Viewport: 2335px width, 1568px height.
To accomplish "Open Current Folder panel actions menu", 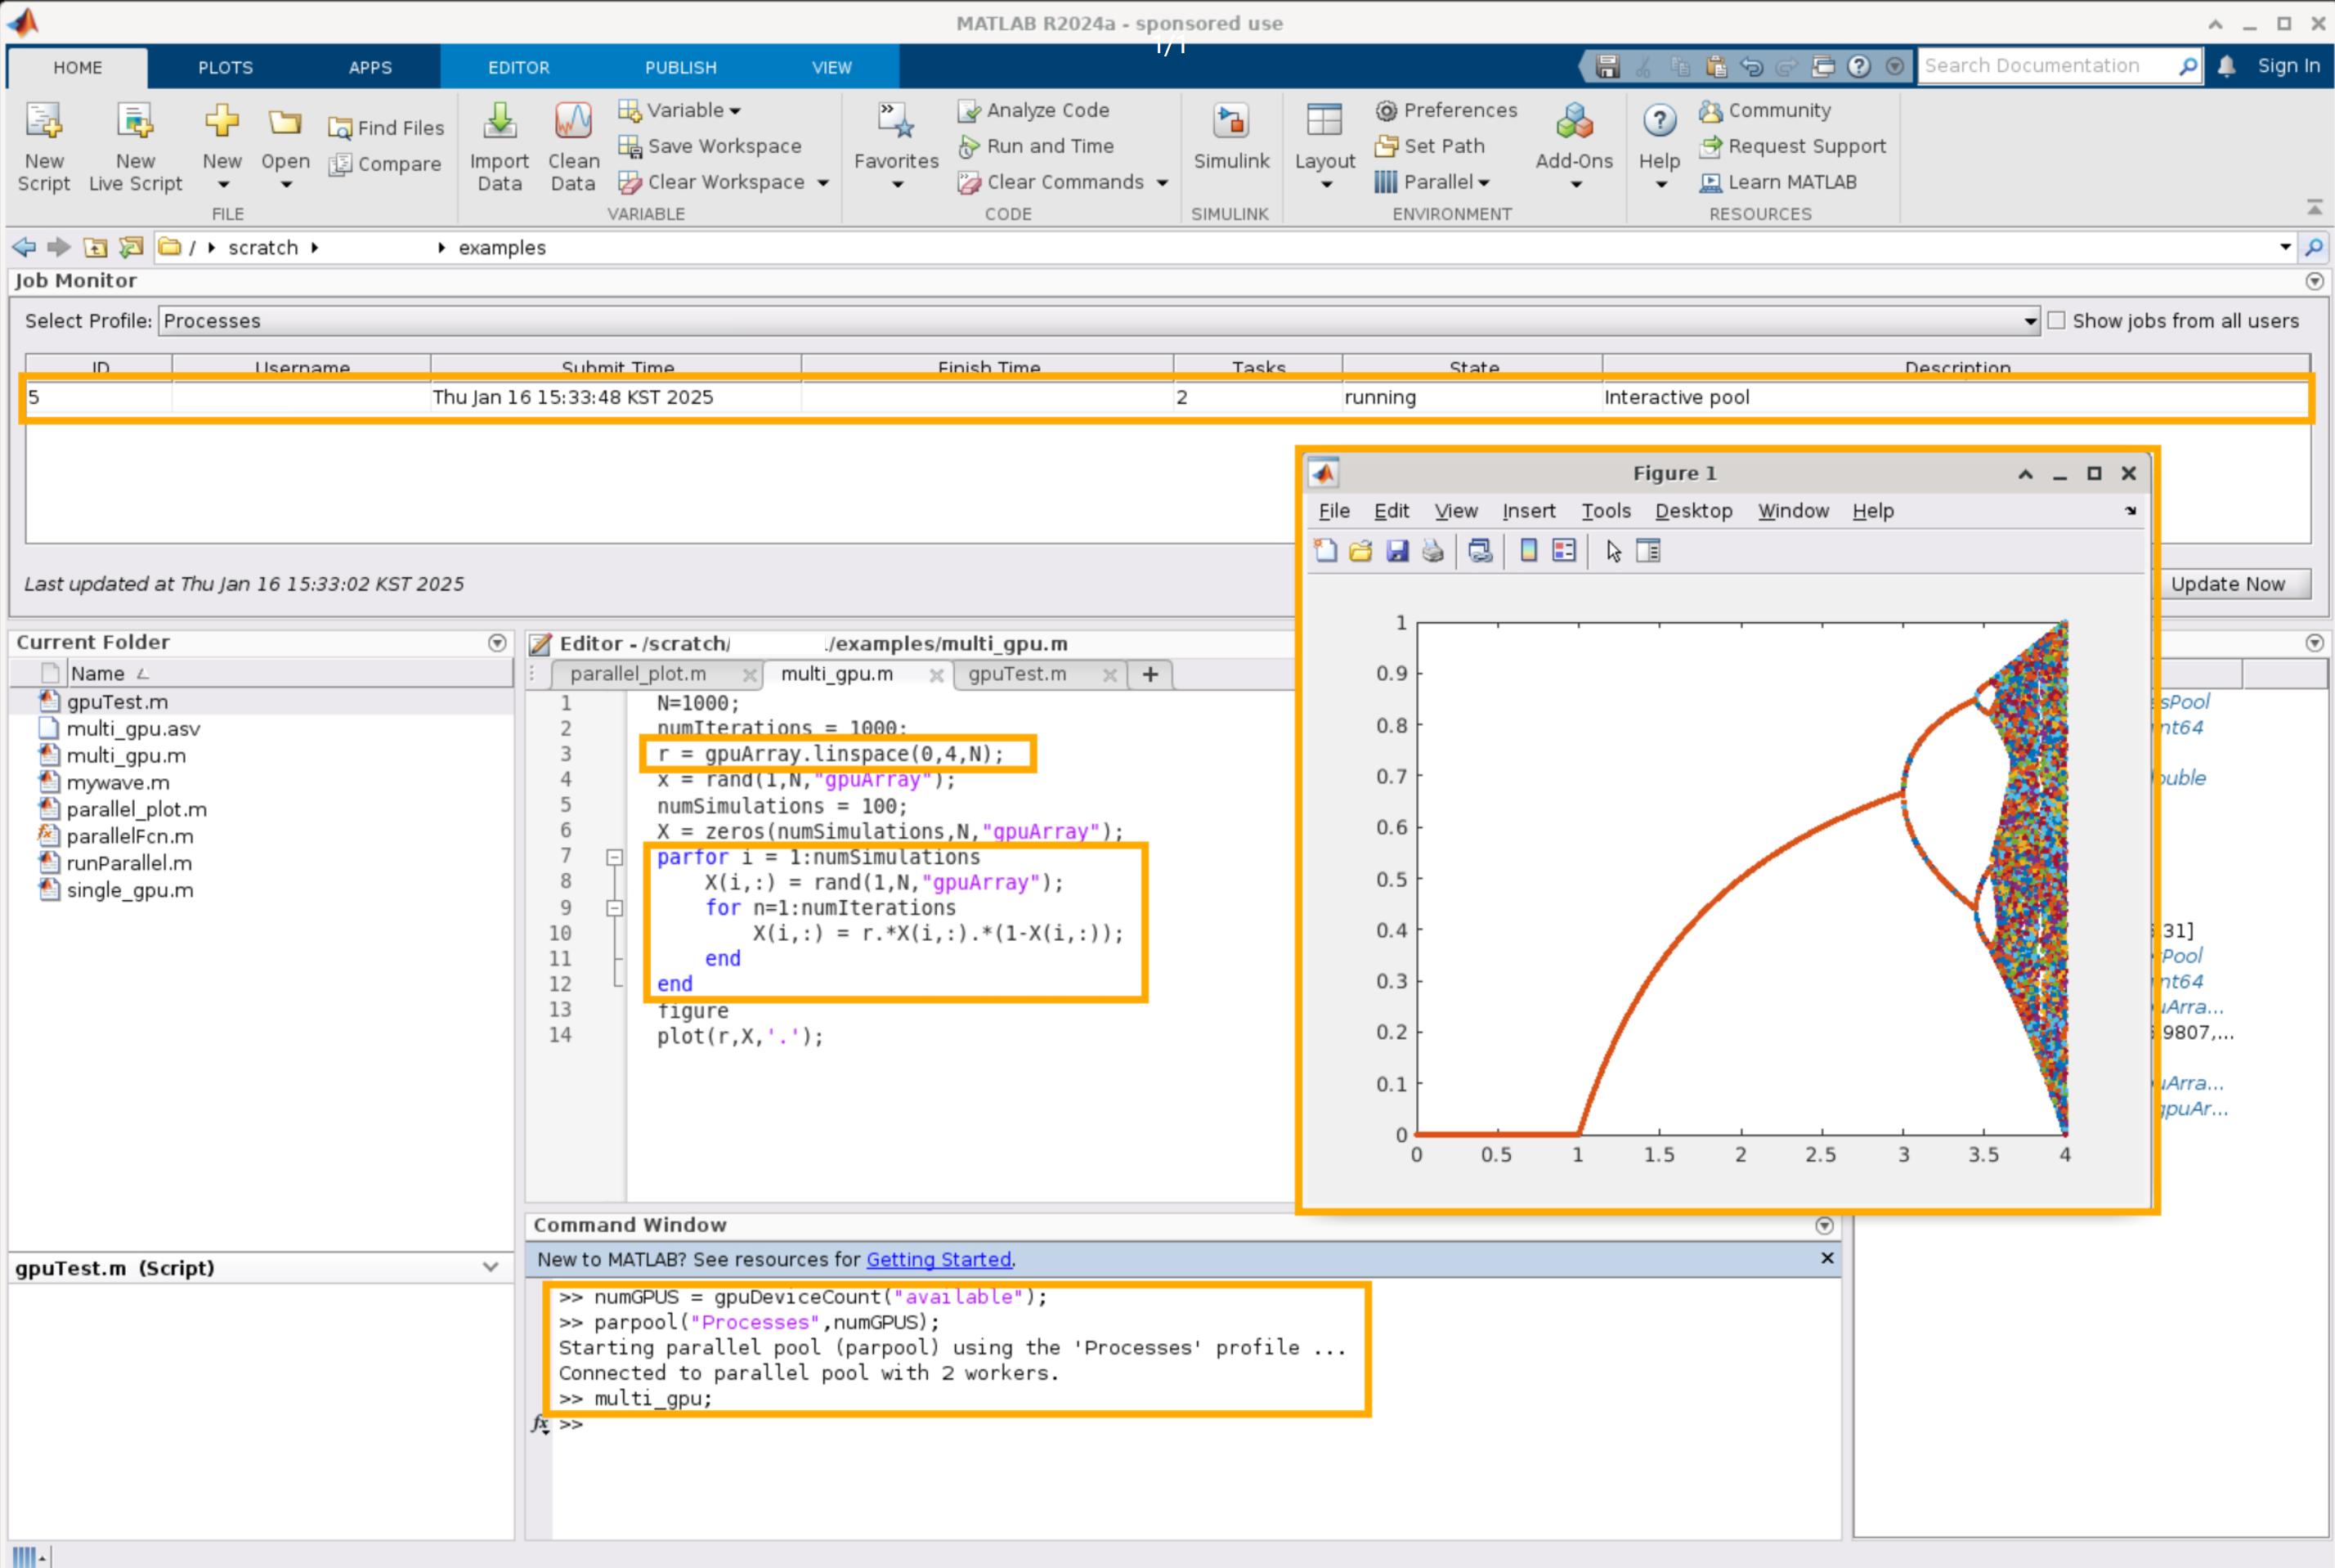I will 497,643.
